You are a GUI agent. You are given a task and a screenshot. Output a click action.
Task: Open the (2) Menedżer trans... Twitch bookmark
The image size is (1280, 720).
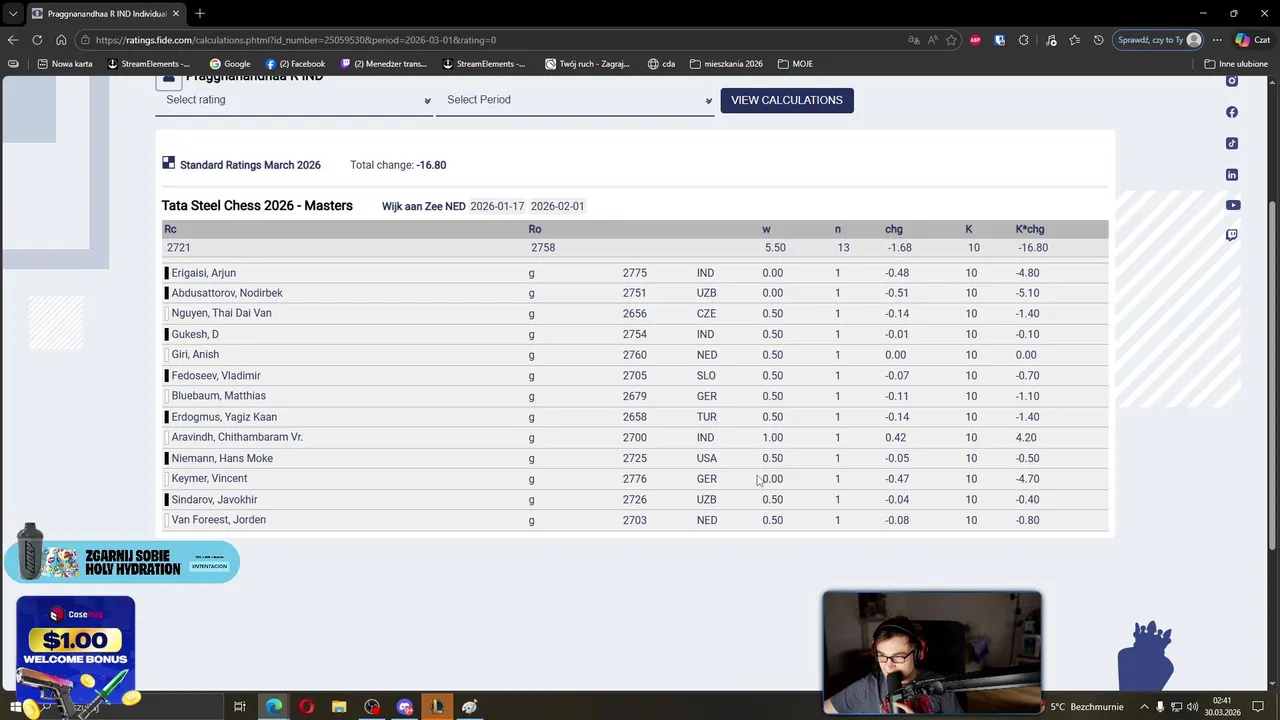[x=384, y=64]
